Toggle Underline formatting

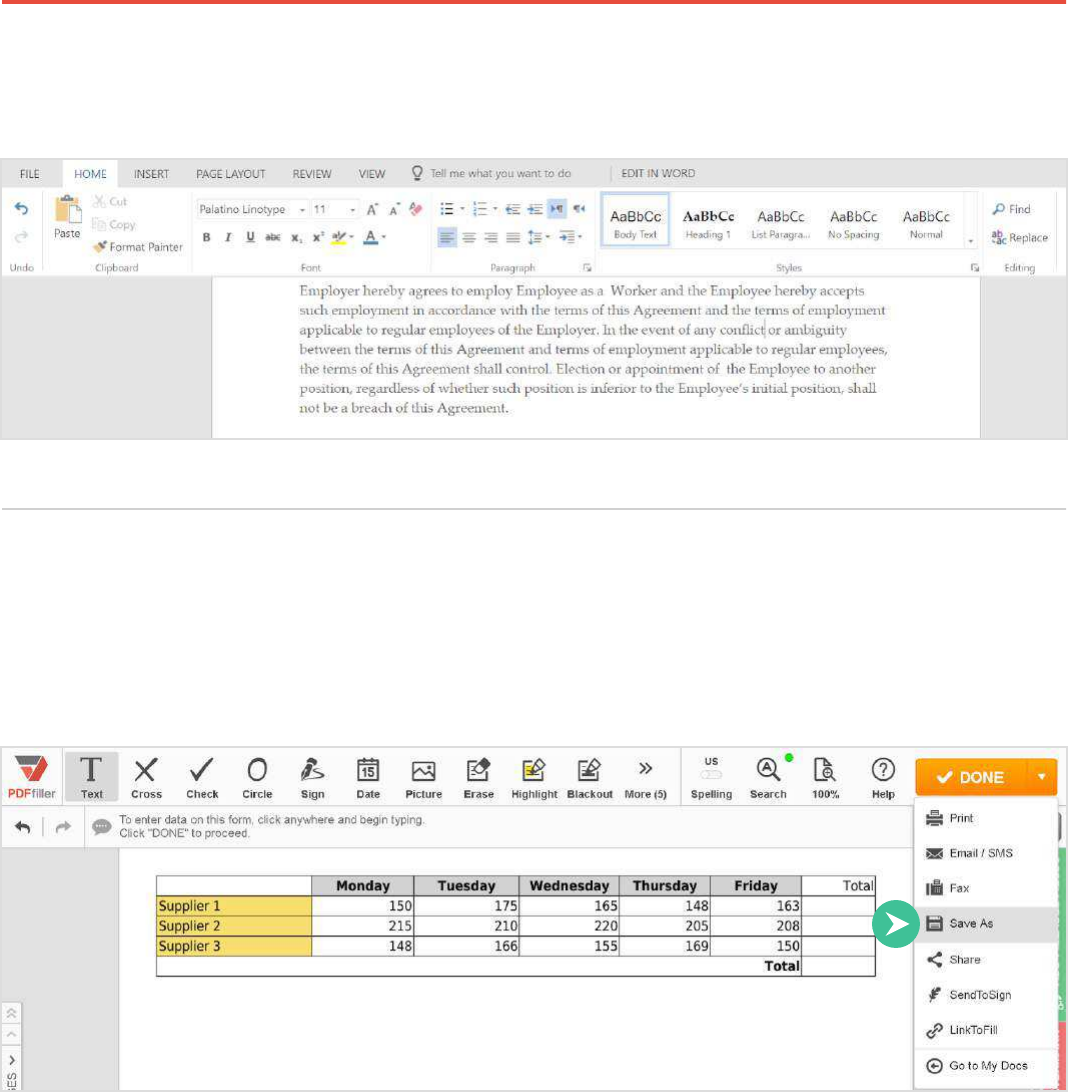click(x=250, y=237)
